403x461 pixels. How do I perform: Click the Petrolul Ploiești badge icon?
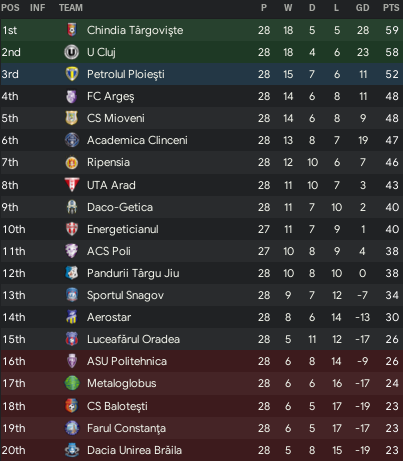[72, 74]
